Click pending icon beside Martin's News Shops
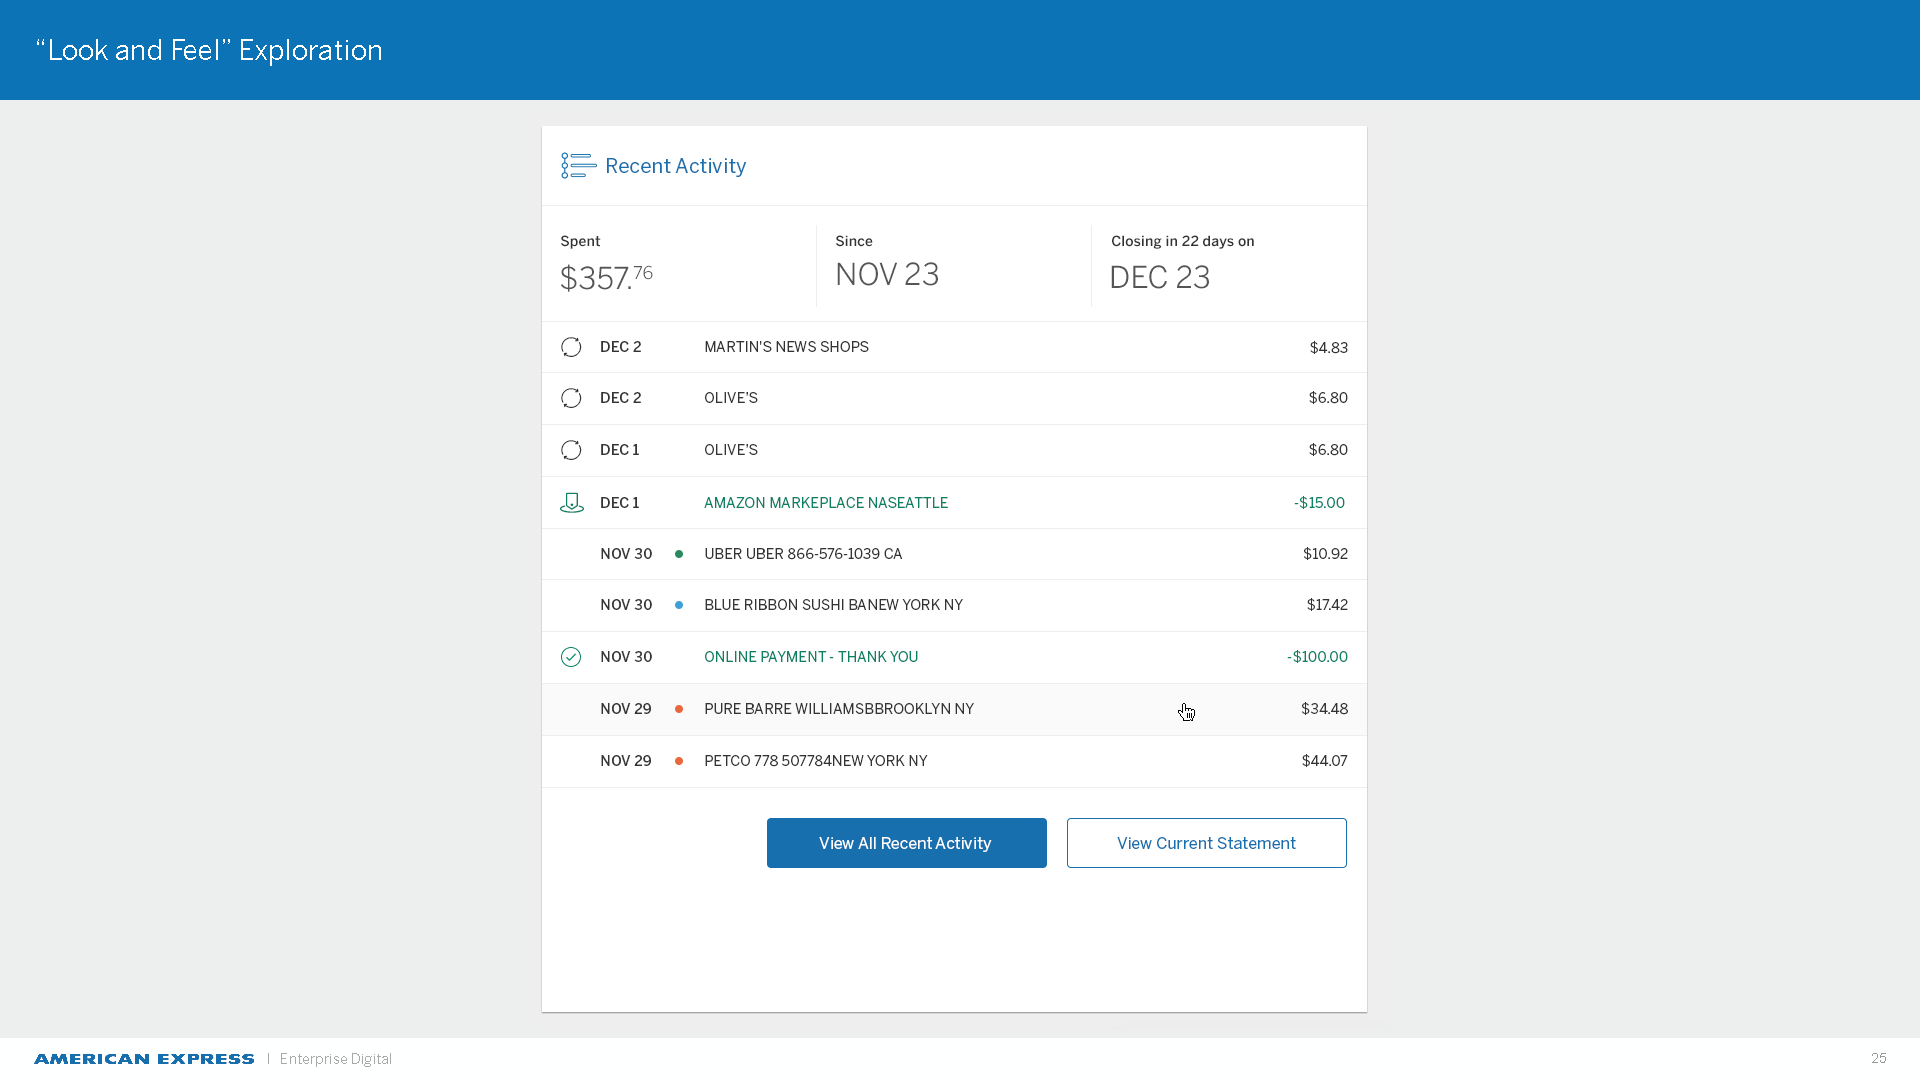This screenshot has height=1080, width=1920. coord(571,347)
